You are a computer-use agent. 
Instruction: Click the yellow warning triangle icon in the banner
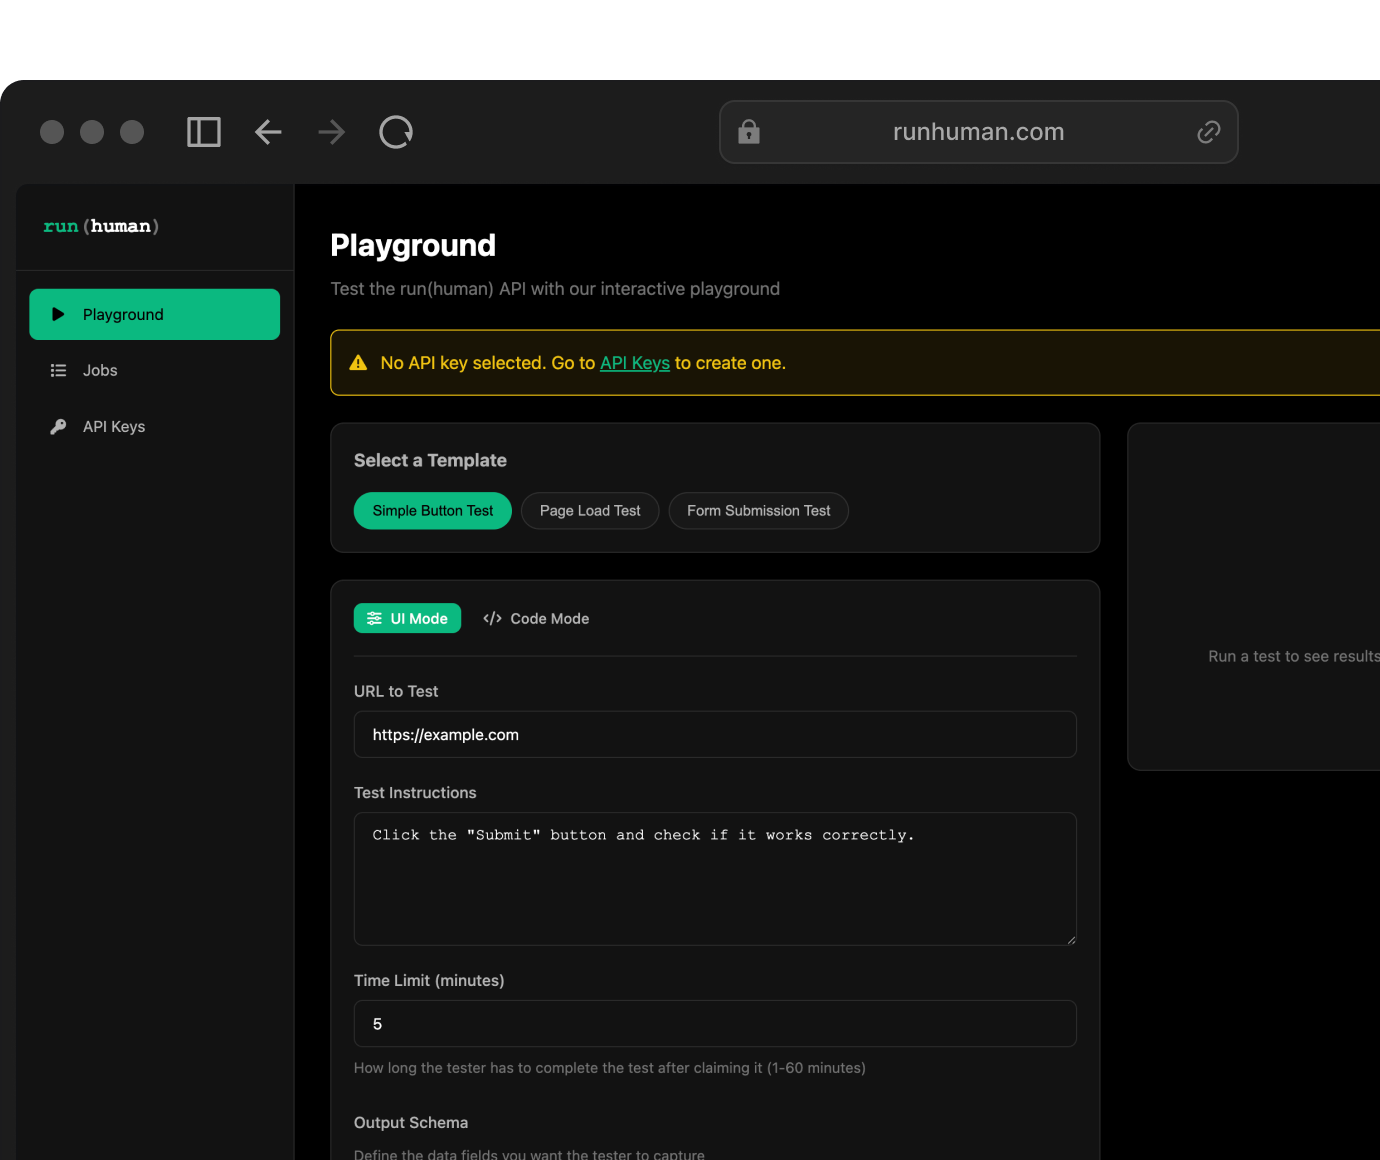(x=358, y=363)
